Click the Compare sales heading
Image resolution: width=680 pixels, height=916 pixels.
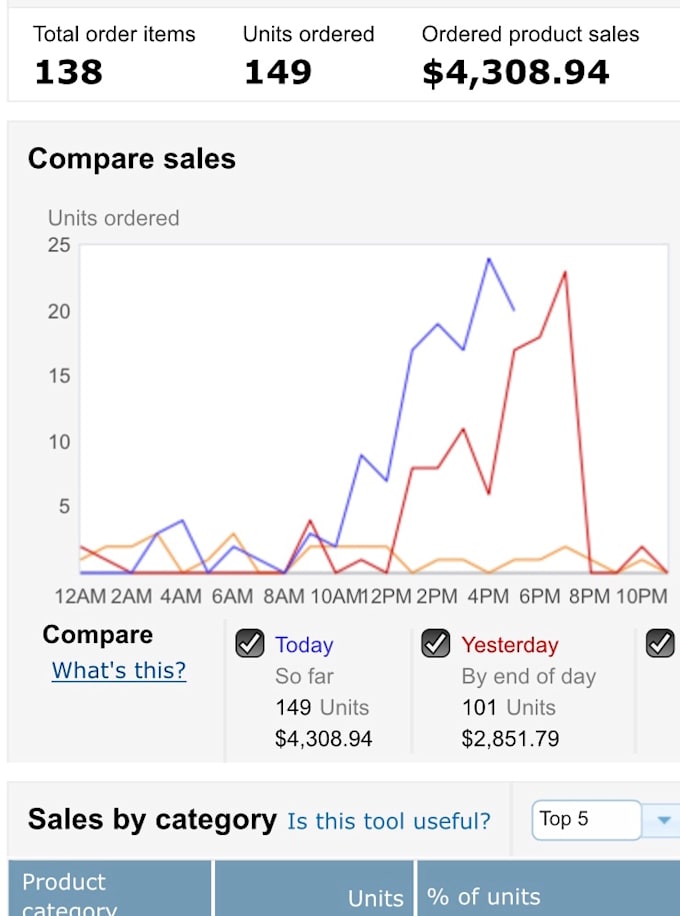[132, 159]
